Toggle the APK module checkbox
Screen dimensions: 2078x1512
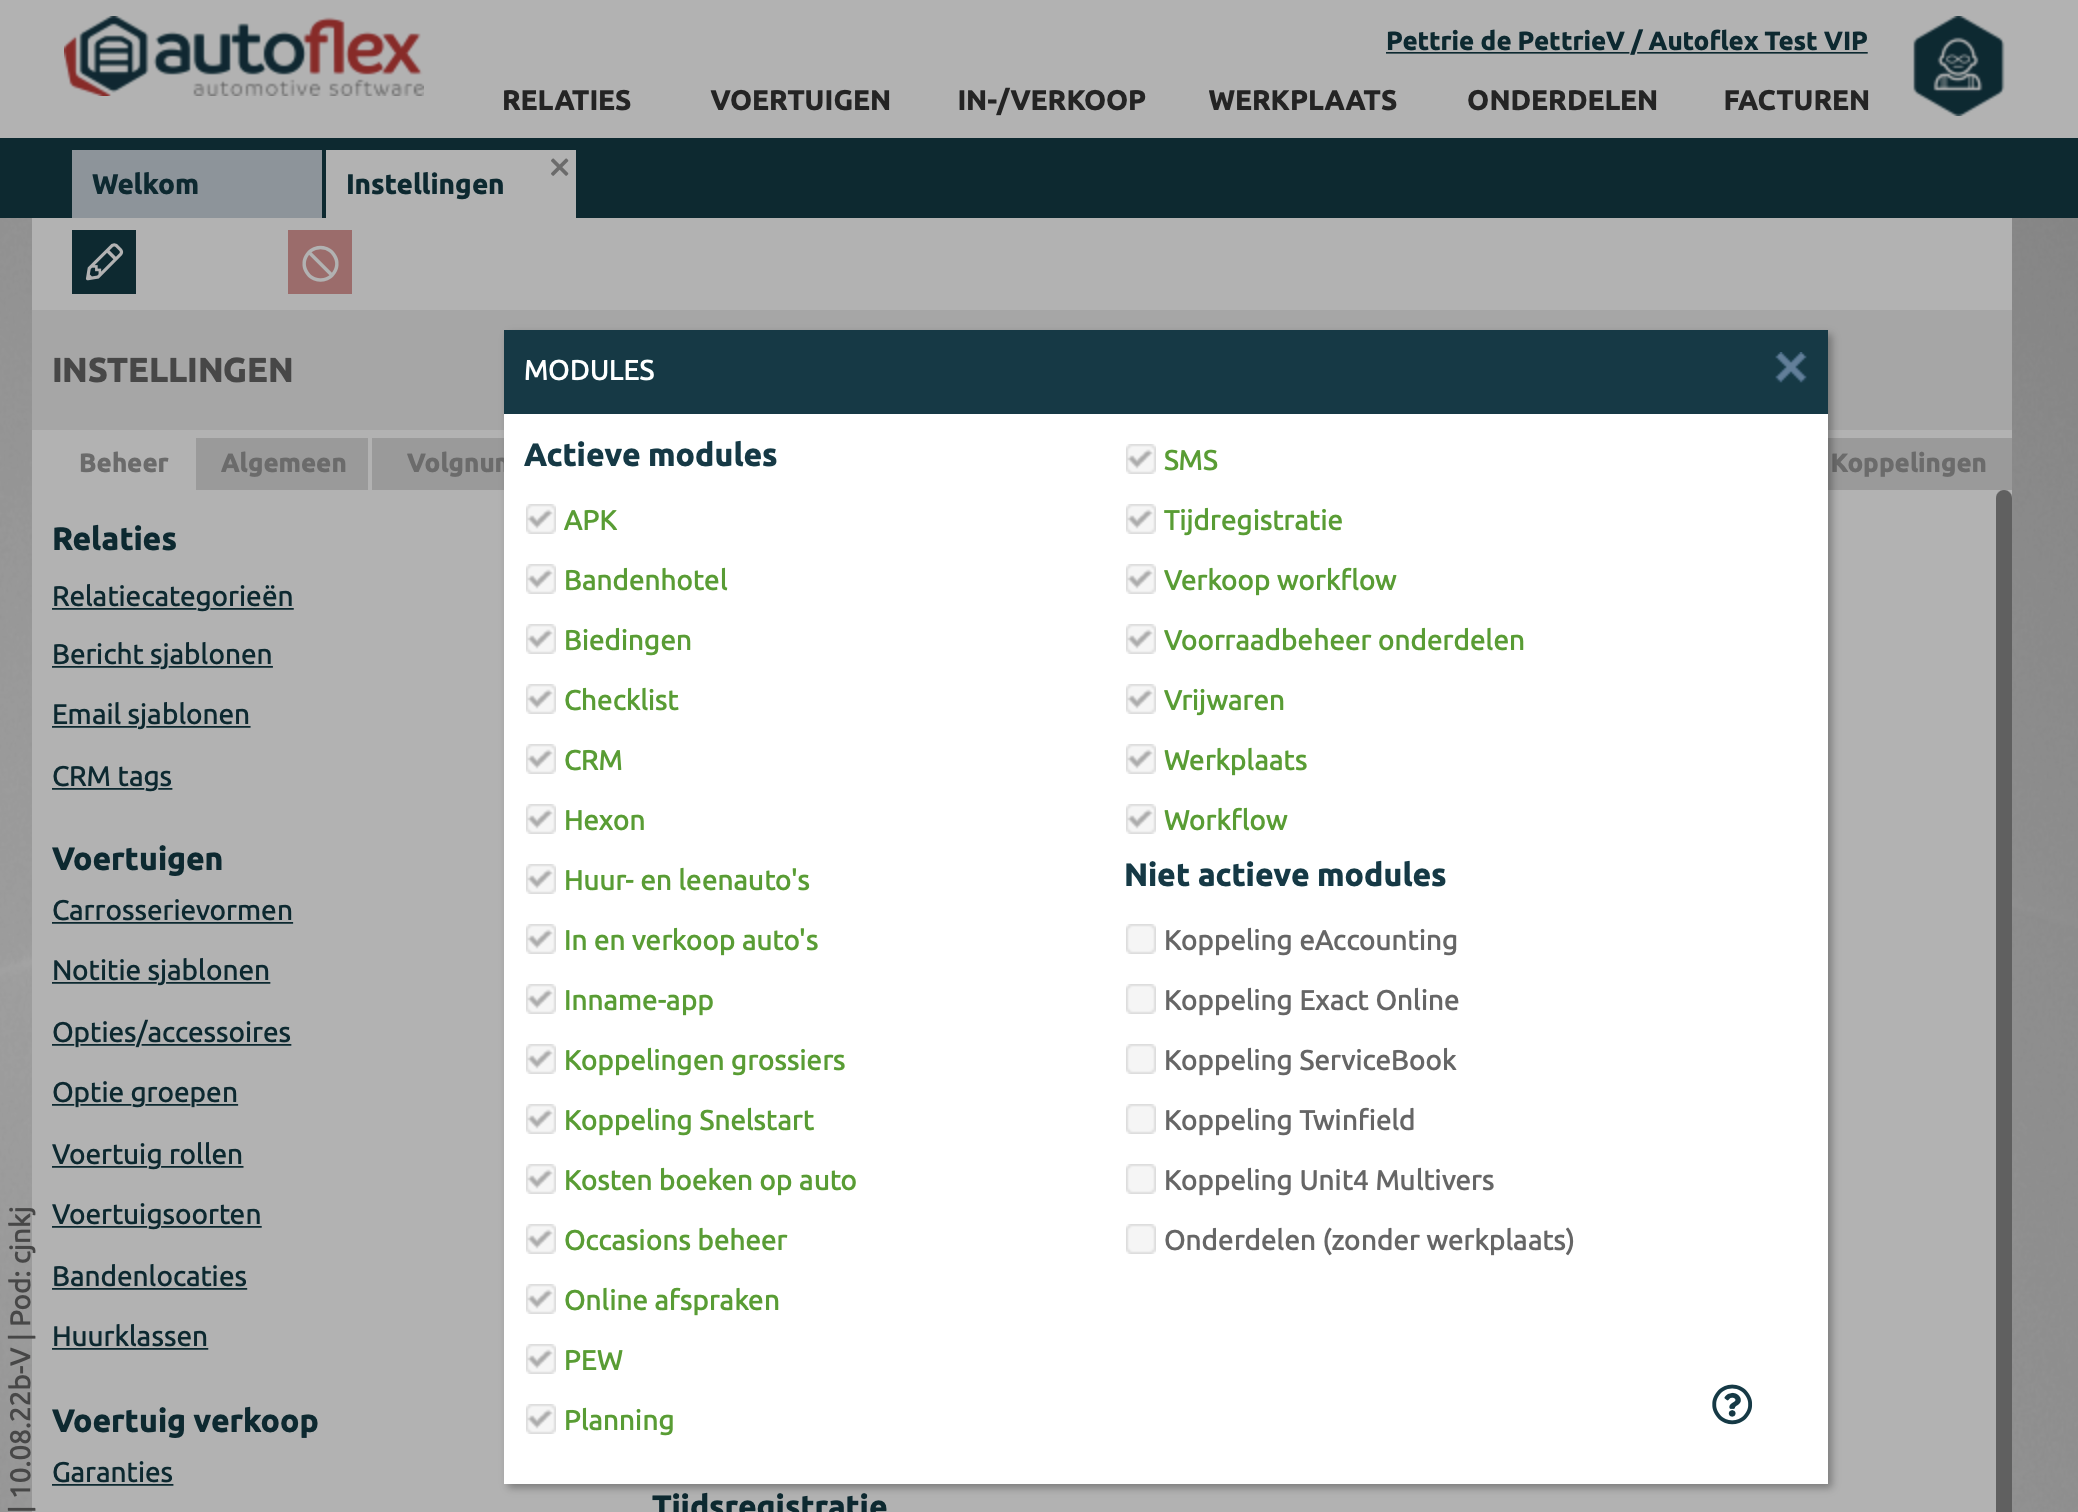[x=541, y=519]
